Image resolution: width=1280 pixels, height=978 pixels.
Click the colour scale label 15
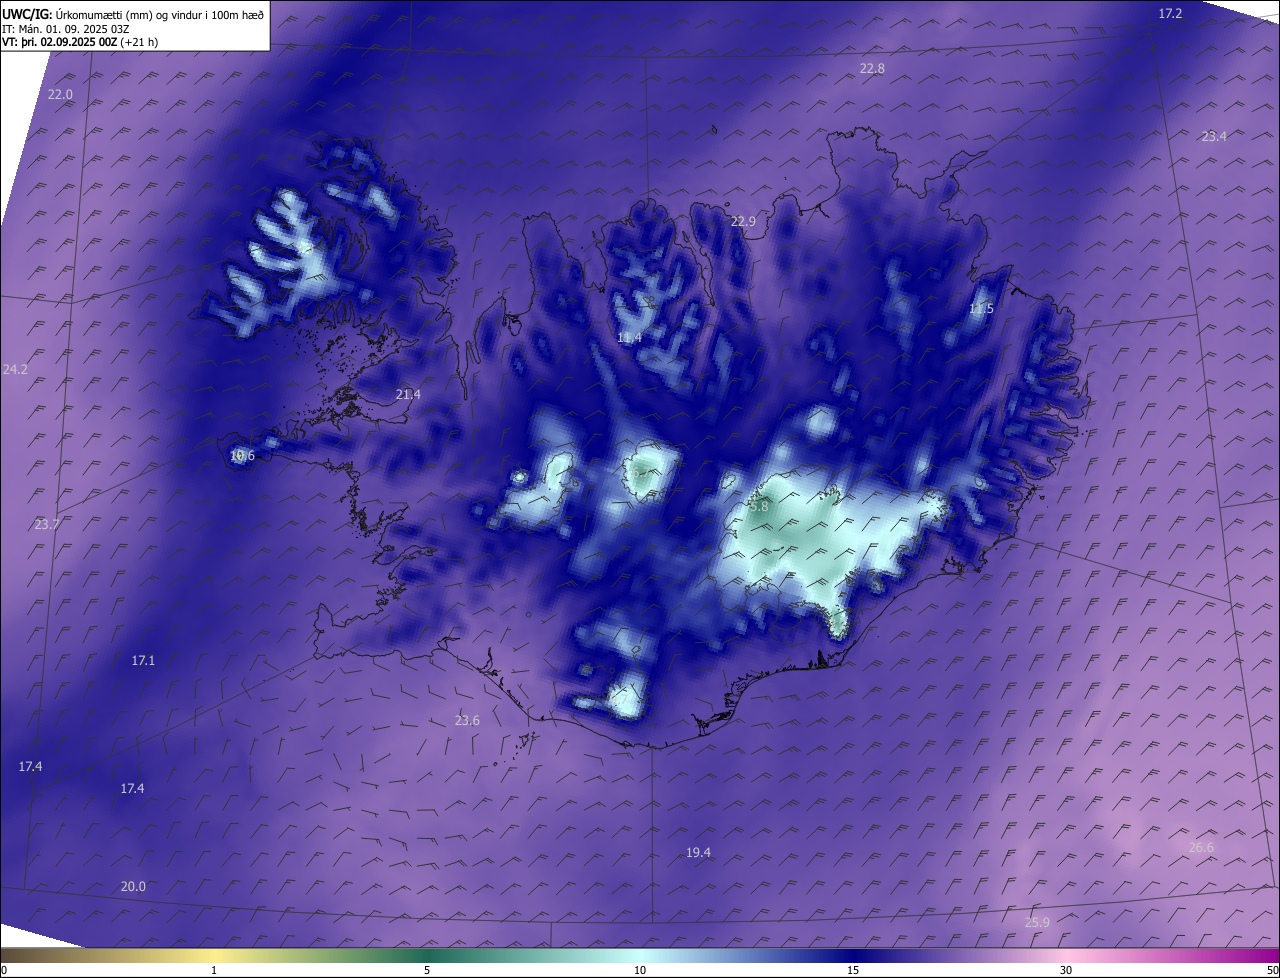pyautogui.click(x=853, y=970)
